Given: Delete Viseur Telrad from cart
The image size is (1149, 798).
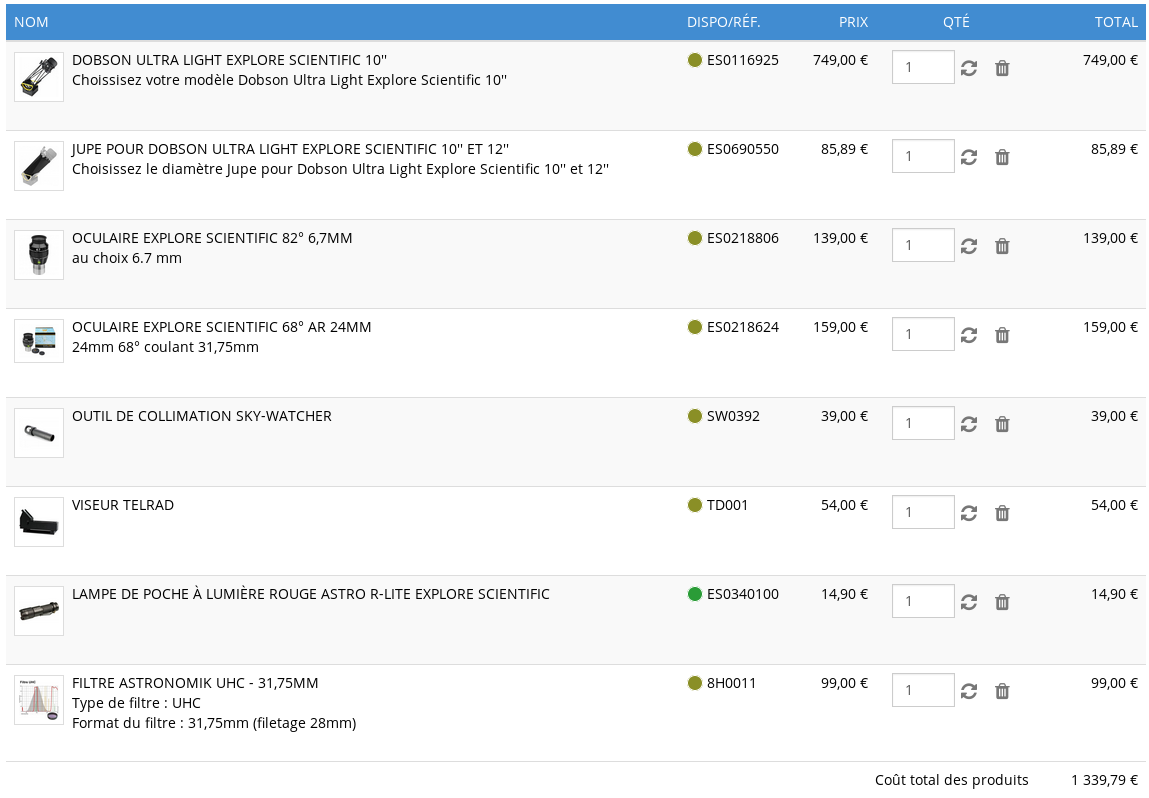Looking at the screenshot, I should click(1002, 513).
